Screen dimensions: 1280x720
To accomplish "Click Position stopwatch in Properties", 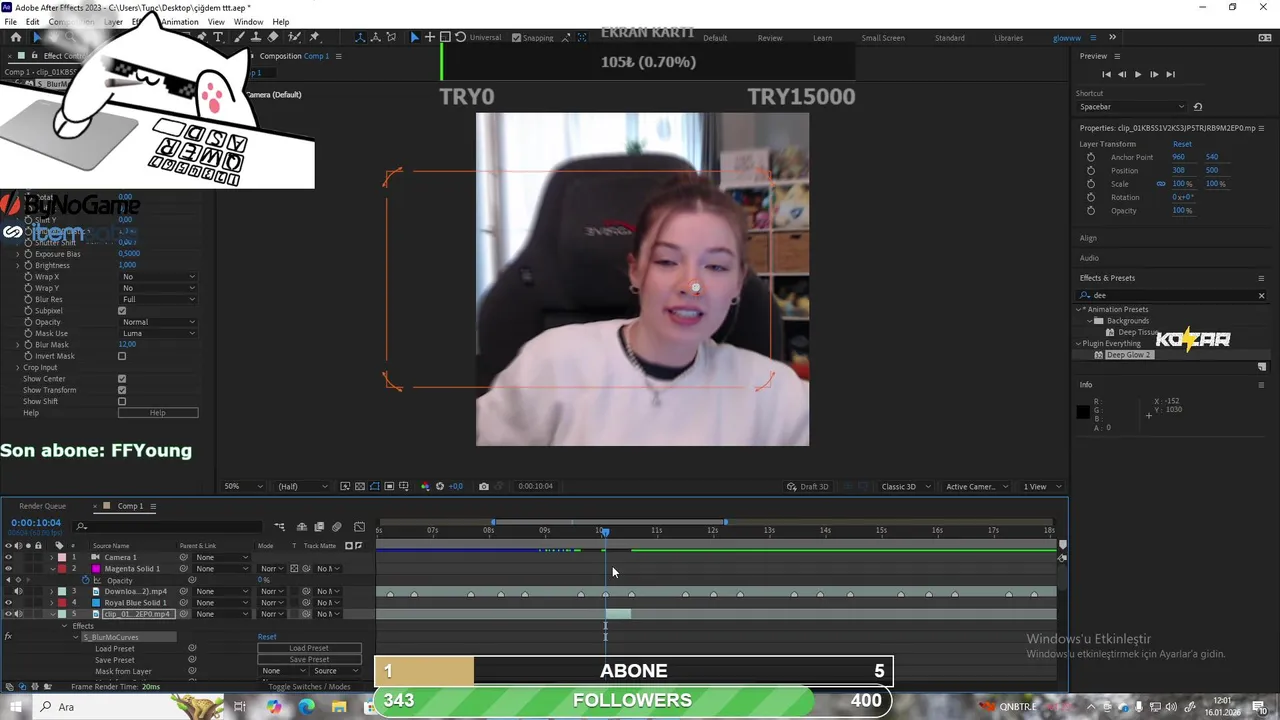I will point(1091,171).
